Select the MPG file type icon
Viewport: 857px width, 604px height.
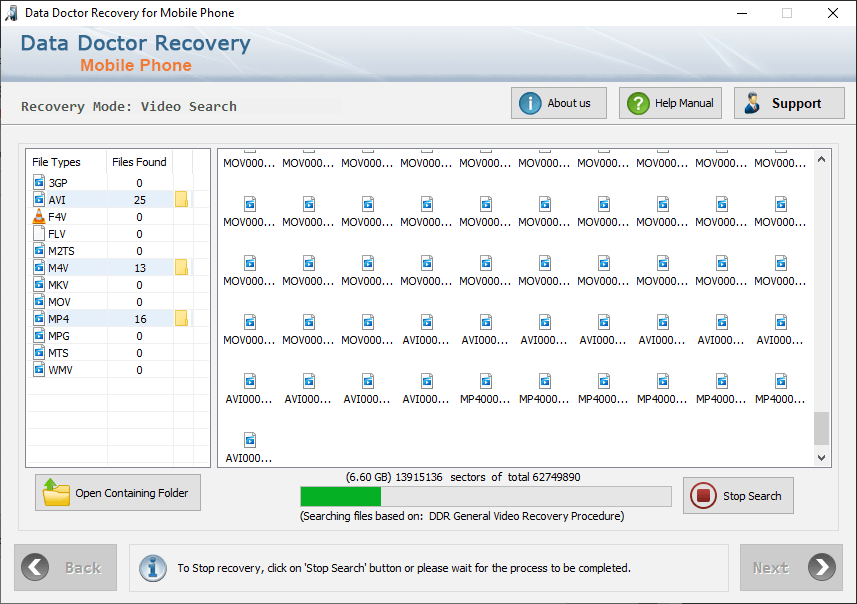(39, 335)
